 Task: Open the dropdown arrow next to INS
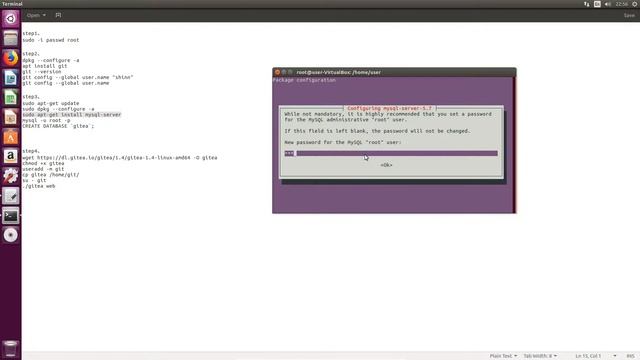pyautogui.click(x=615, y=356)
